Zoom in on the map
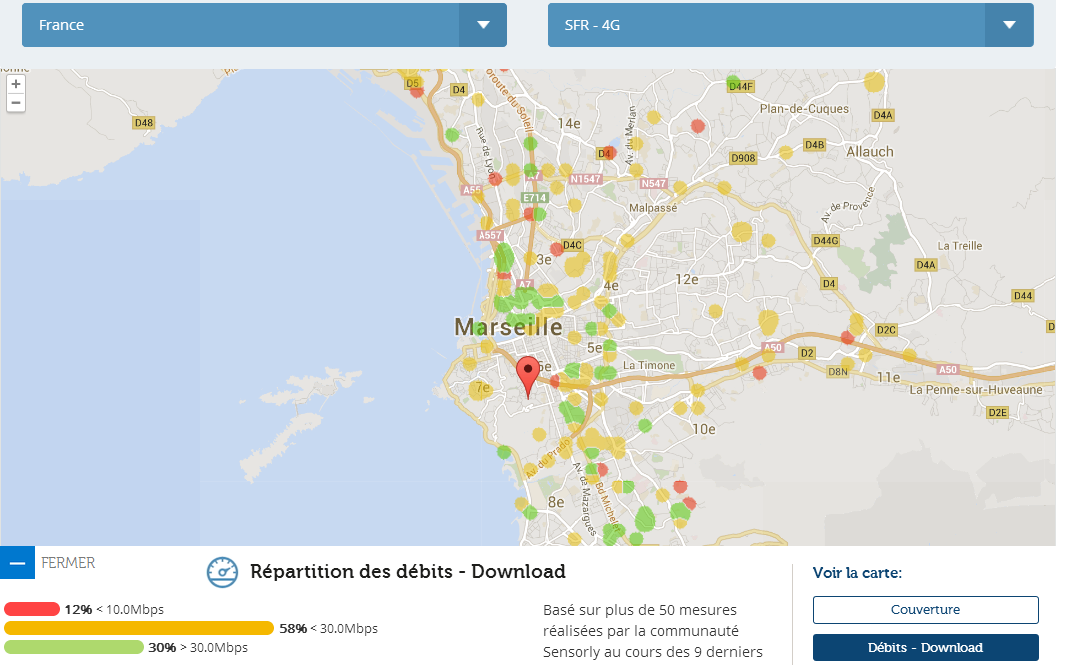This screenshot has height=665, width=1068. pos(16,84)
